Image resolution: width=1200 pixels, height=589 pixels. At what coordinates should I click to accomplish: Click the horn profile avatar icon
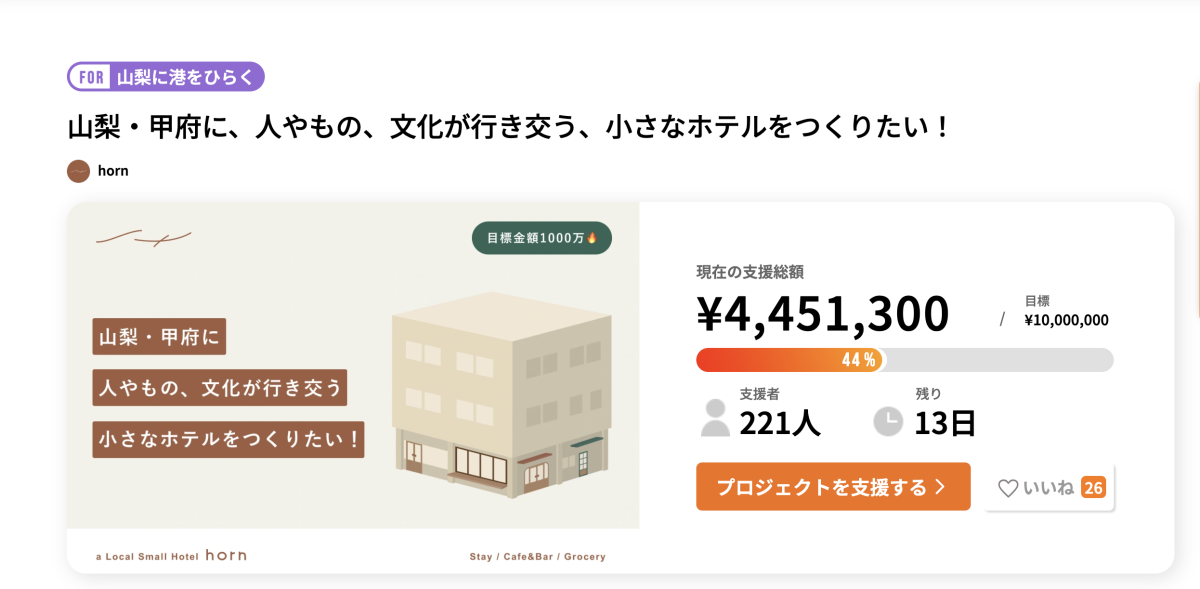point(78,171)
